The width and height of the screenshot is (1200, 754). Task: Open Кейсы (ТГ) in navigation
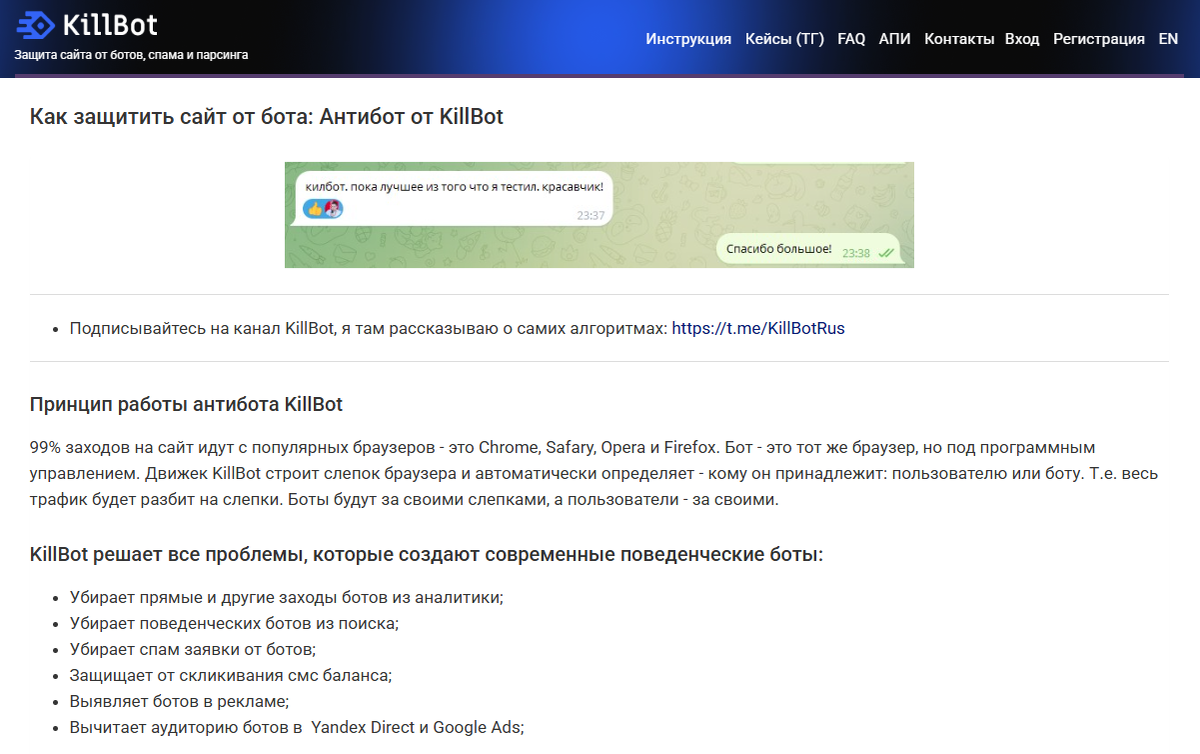click(785, 39)
